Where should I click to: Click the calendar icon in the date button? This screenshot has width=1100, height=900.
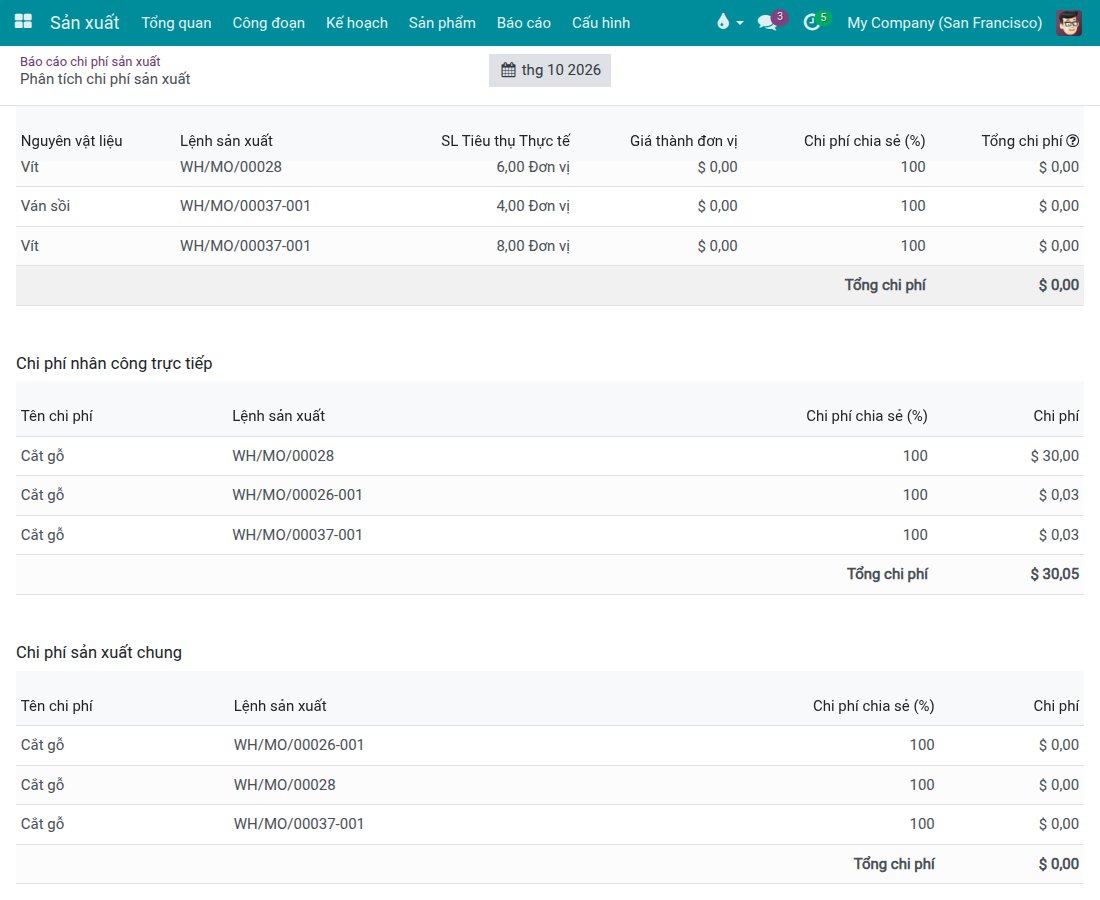click(509, 69)
